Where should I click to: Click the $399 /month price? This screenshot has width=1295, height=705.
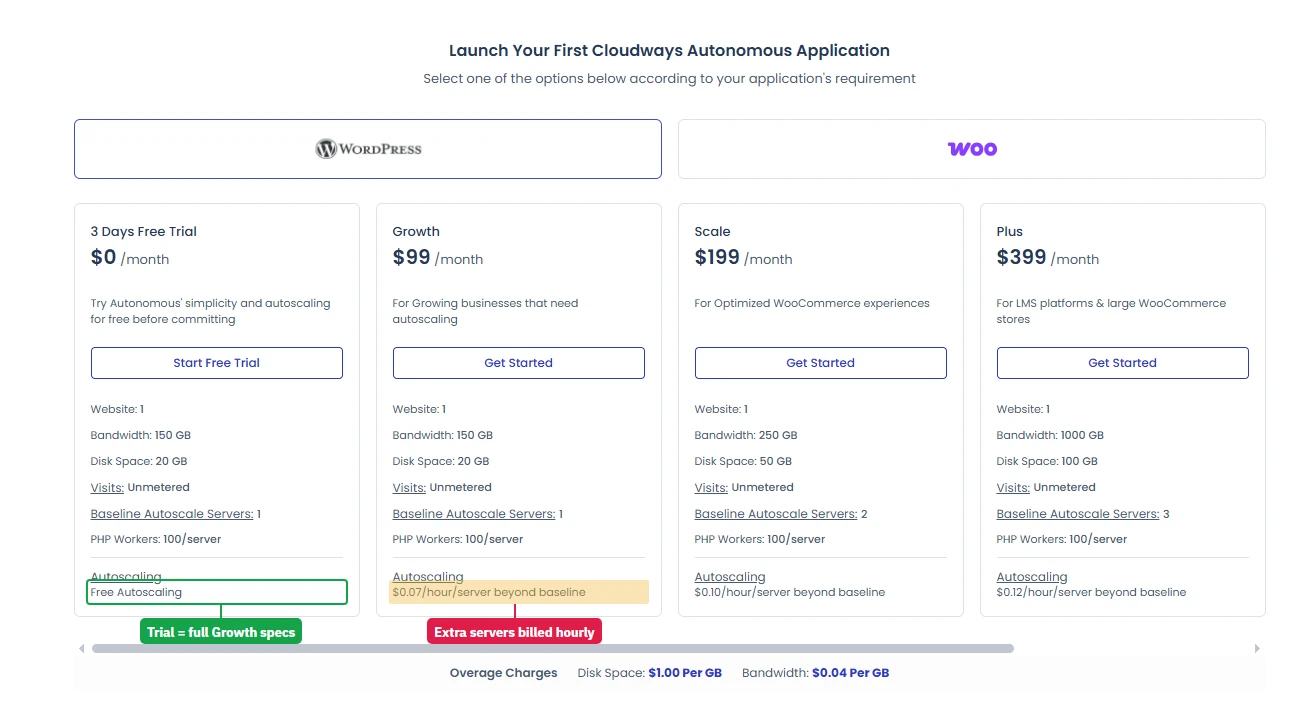pos(1048,258)
